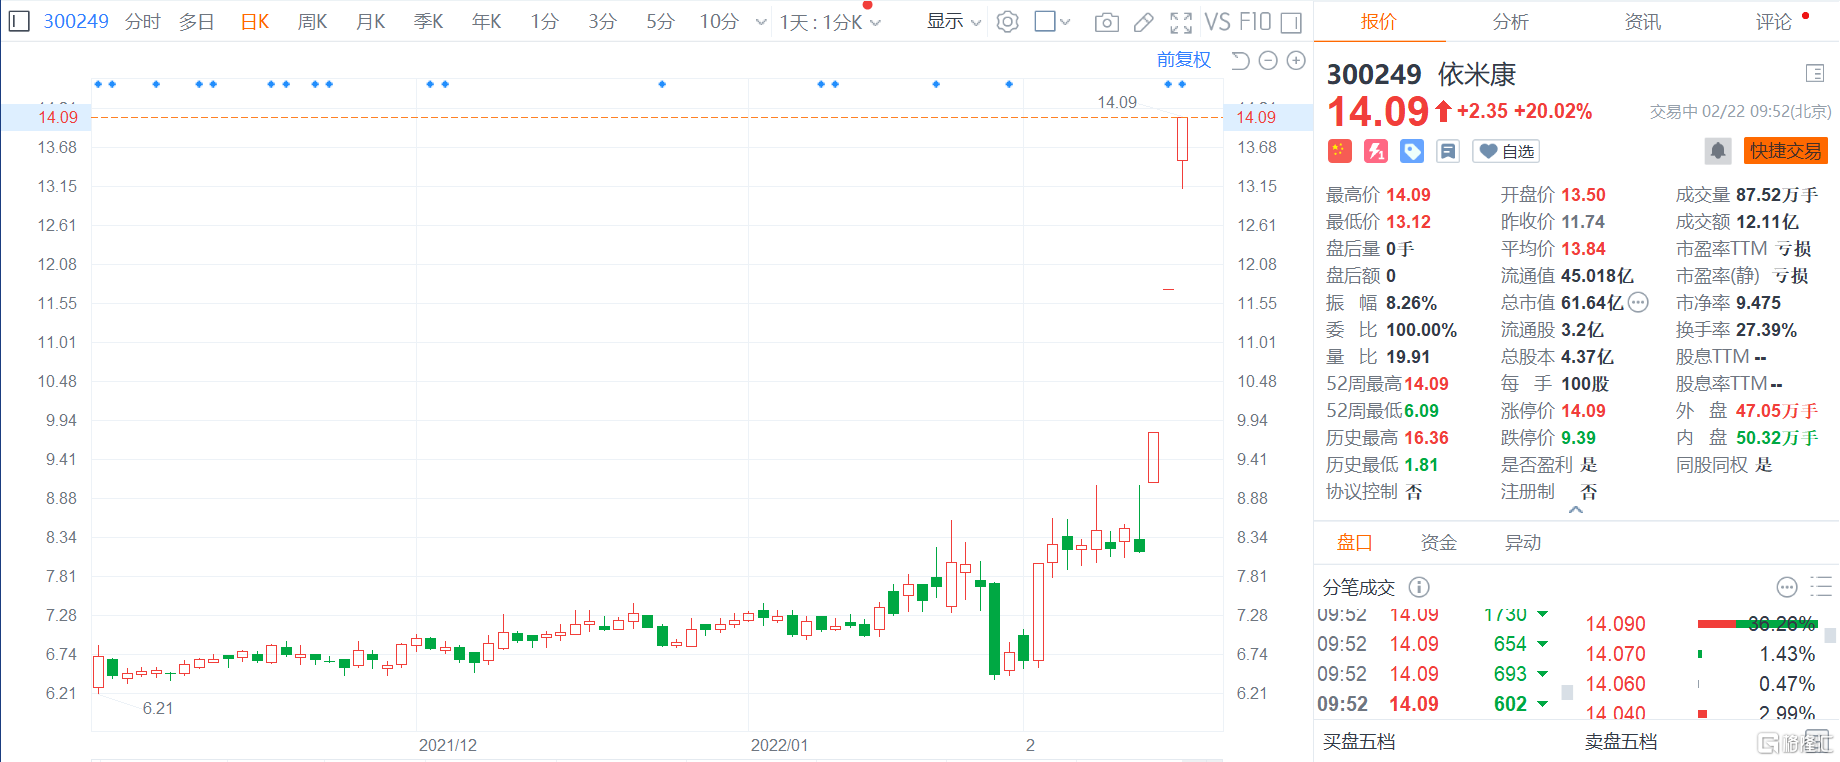Enter fullscreen chart mode
1840x762 pixels.
coord(1181,22)
